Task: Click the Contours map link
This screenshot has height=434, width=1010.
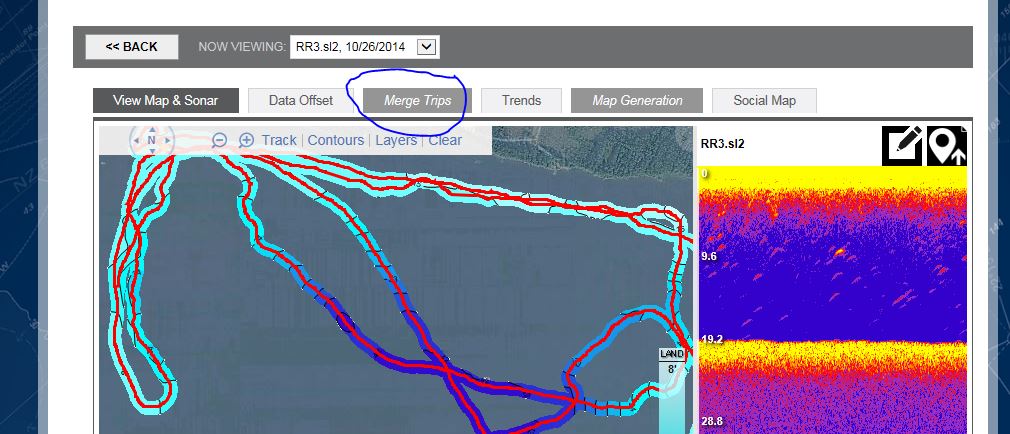Action: point(336,141)
